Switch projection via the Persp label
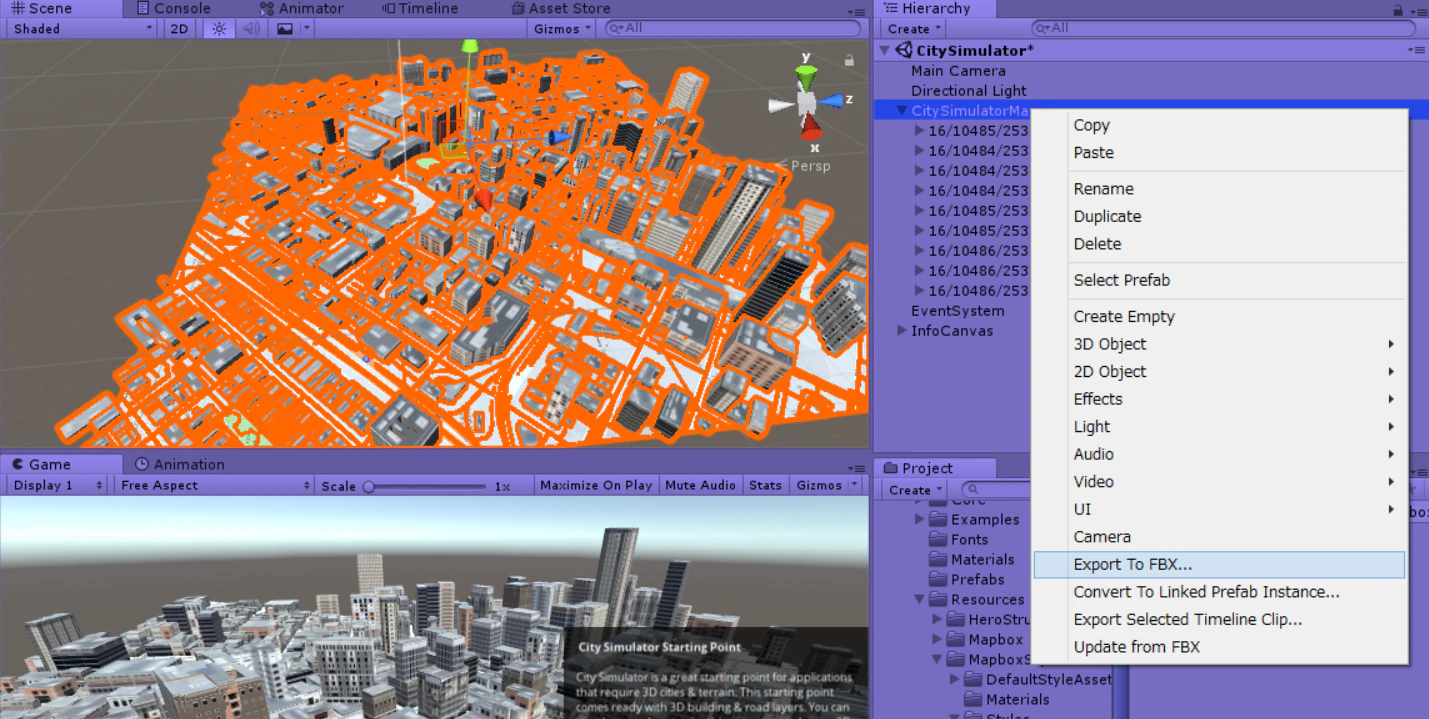 coord(810,166)
